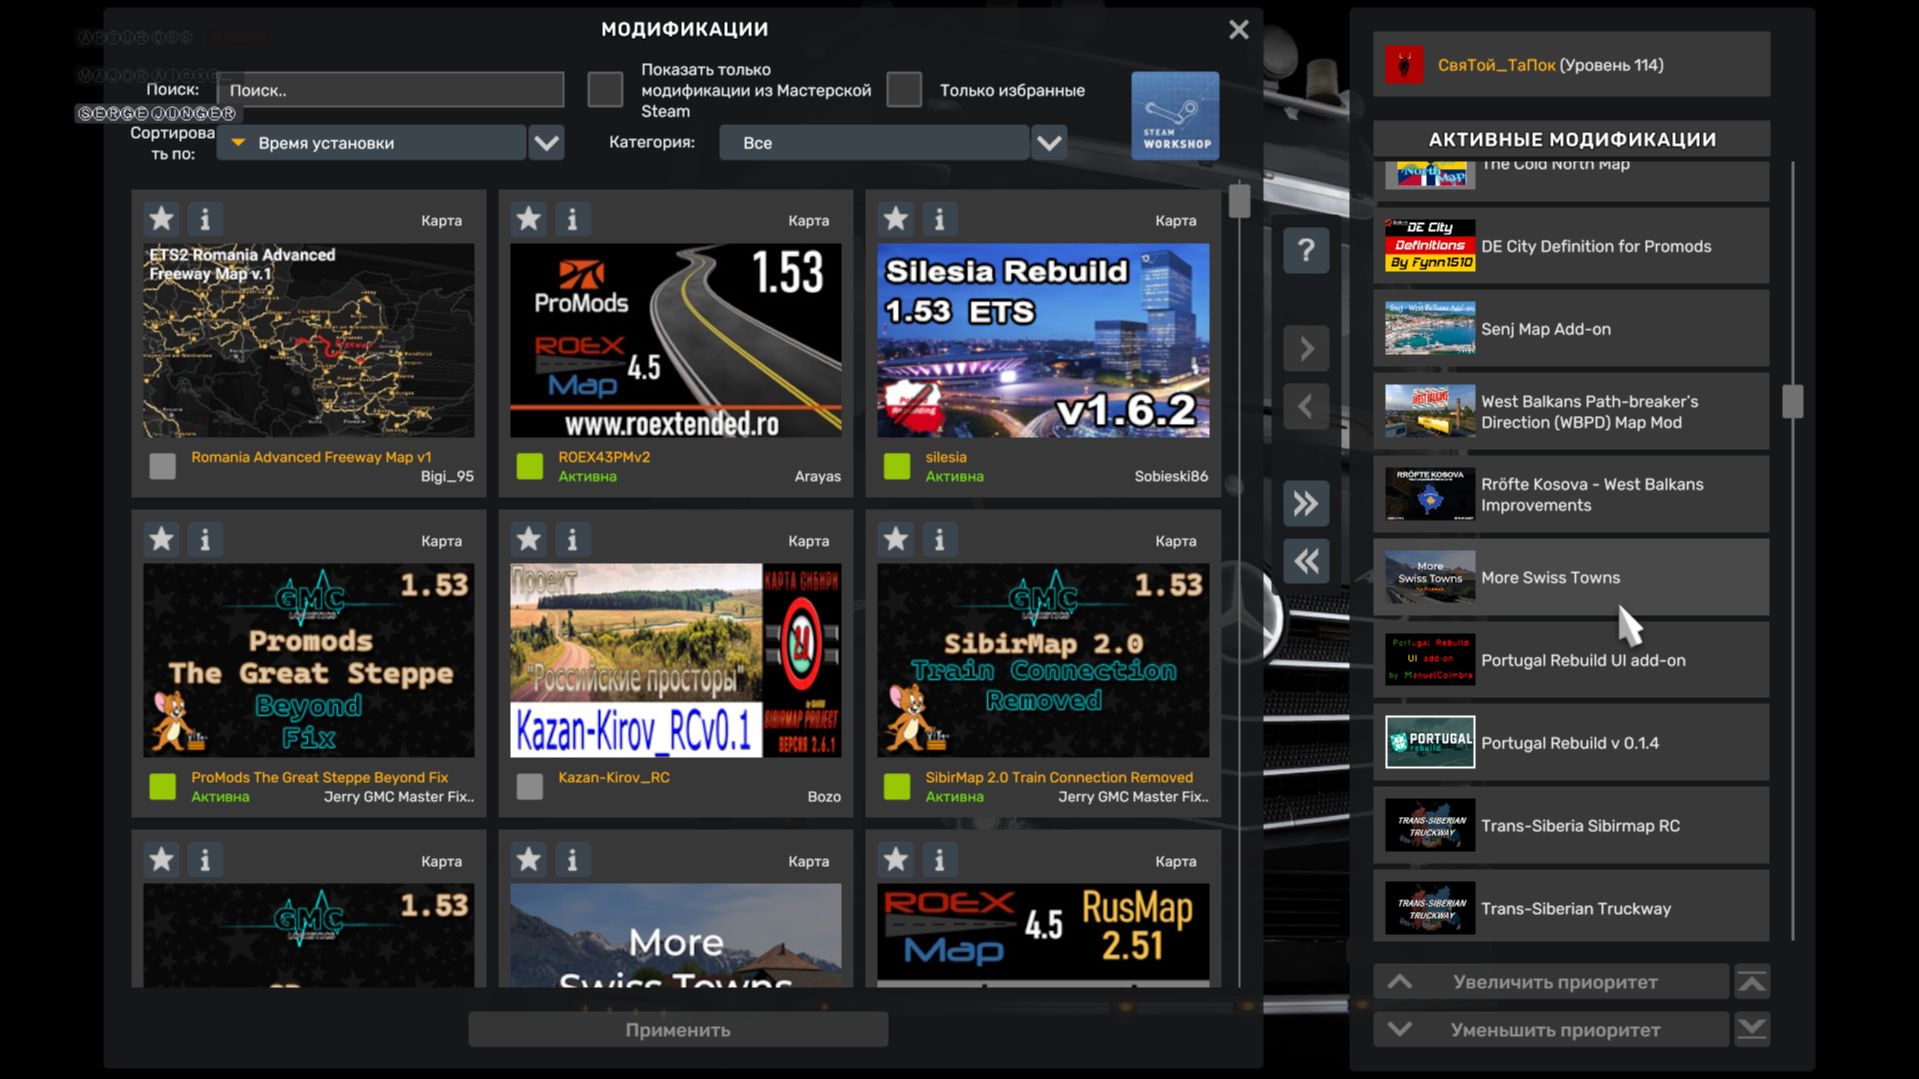Image resolution: width=1919 pixels, height=1079 pixels.
Task: Enable Romania Advanced Freeway Map mod checkbox
Action: point(162,466)
